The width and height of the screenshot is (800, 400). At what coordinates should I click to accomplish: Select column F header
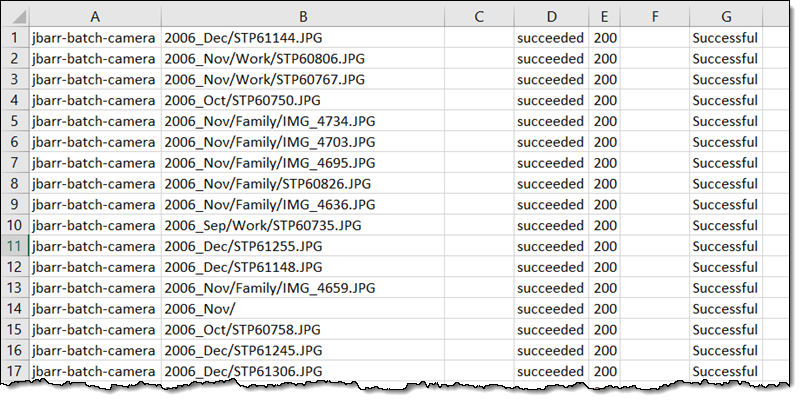(655, 17)
